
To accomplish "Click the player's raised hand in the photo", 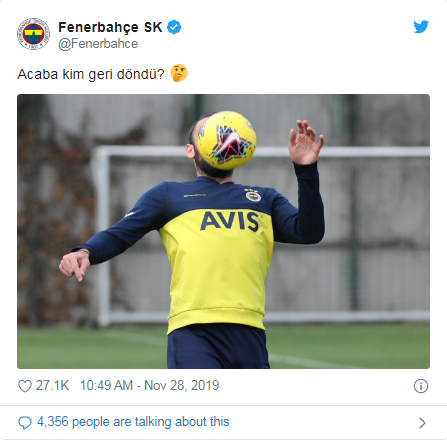I will point(305,143).
